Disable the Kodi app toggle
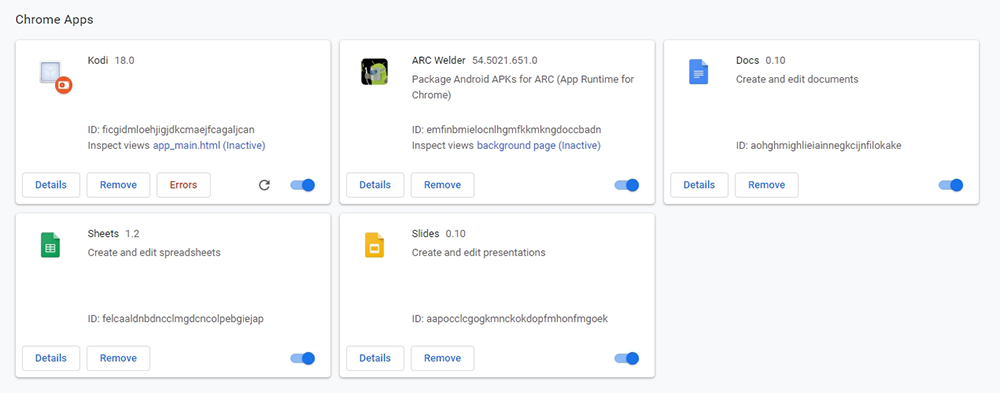The width and height of the screenshot is (1000, 393). (302, 185)
